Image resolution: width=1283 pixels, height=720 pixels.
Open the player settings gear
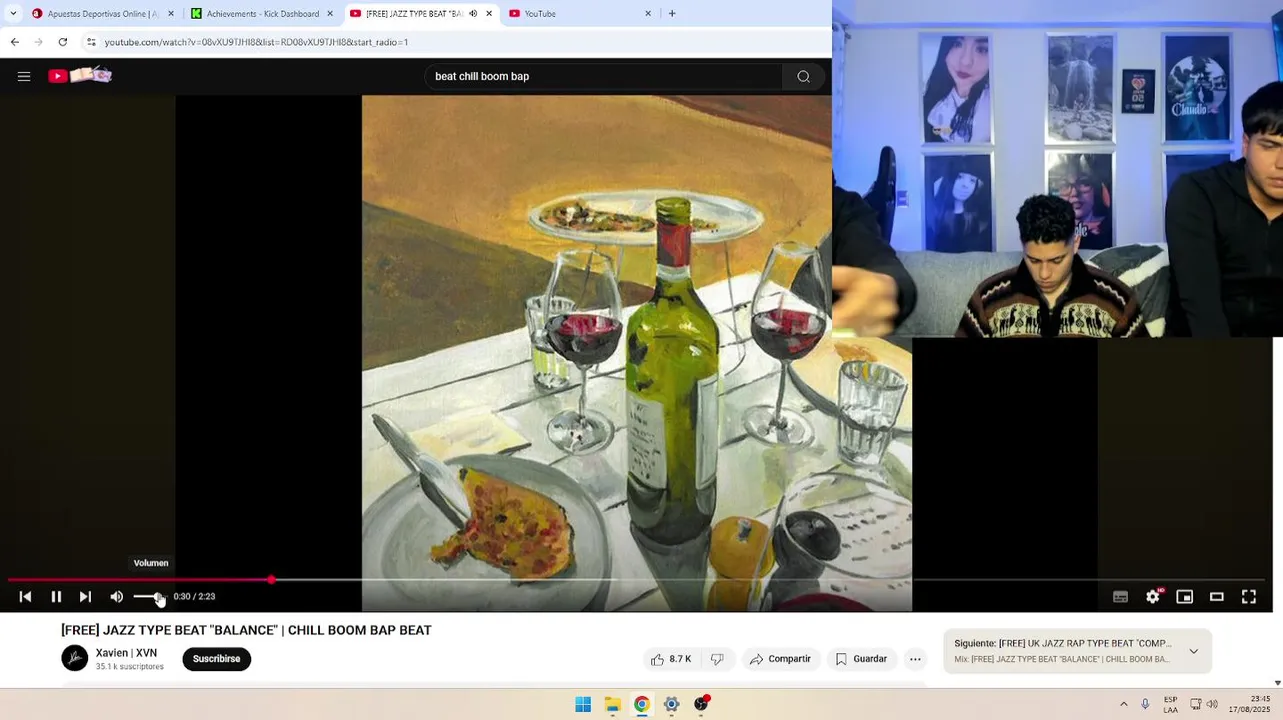1153,597
